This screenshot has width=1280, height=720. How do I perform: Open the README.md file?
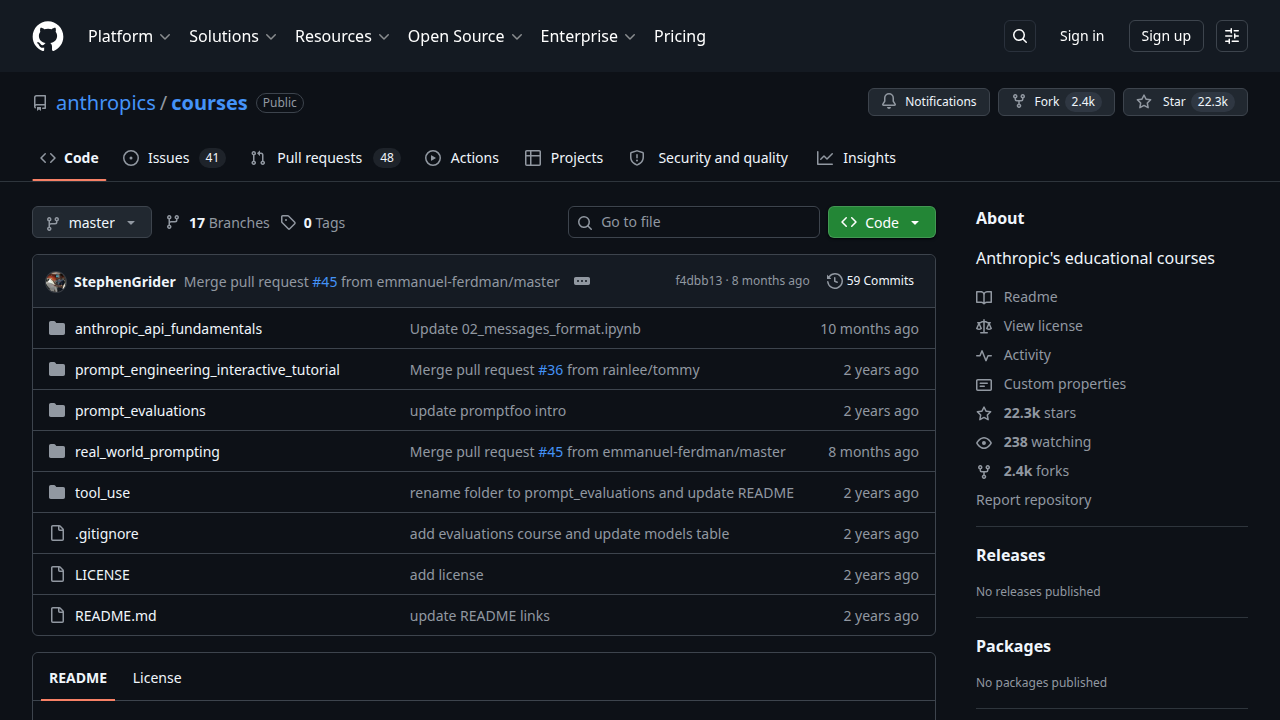coord(116,616)
